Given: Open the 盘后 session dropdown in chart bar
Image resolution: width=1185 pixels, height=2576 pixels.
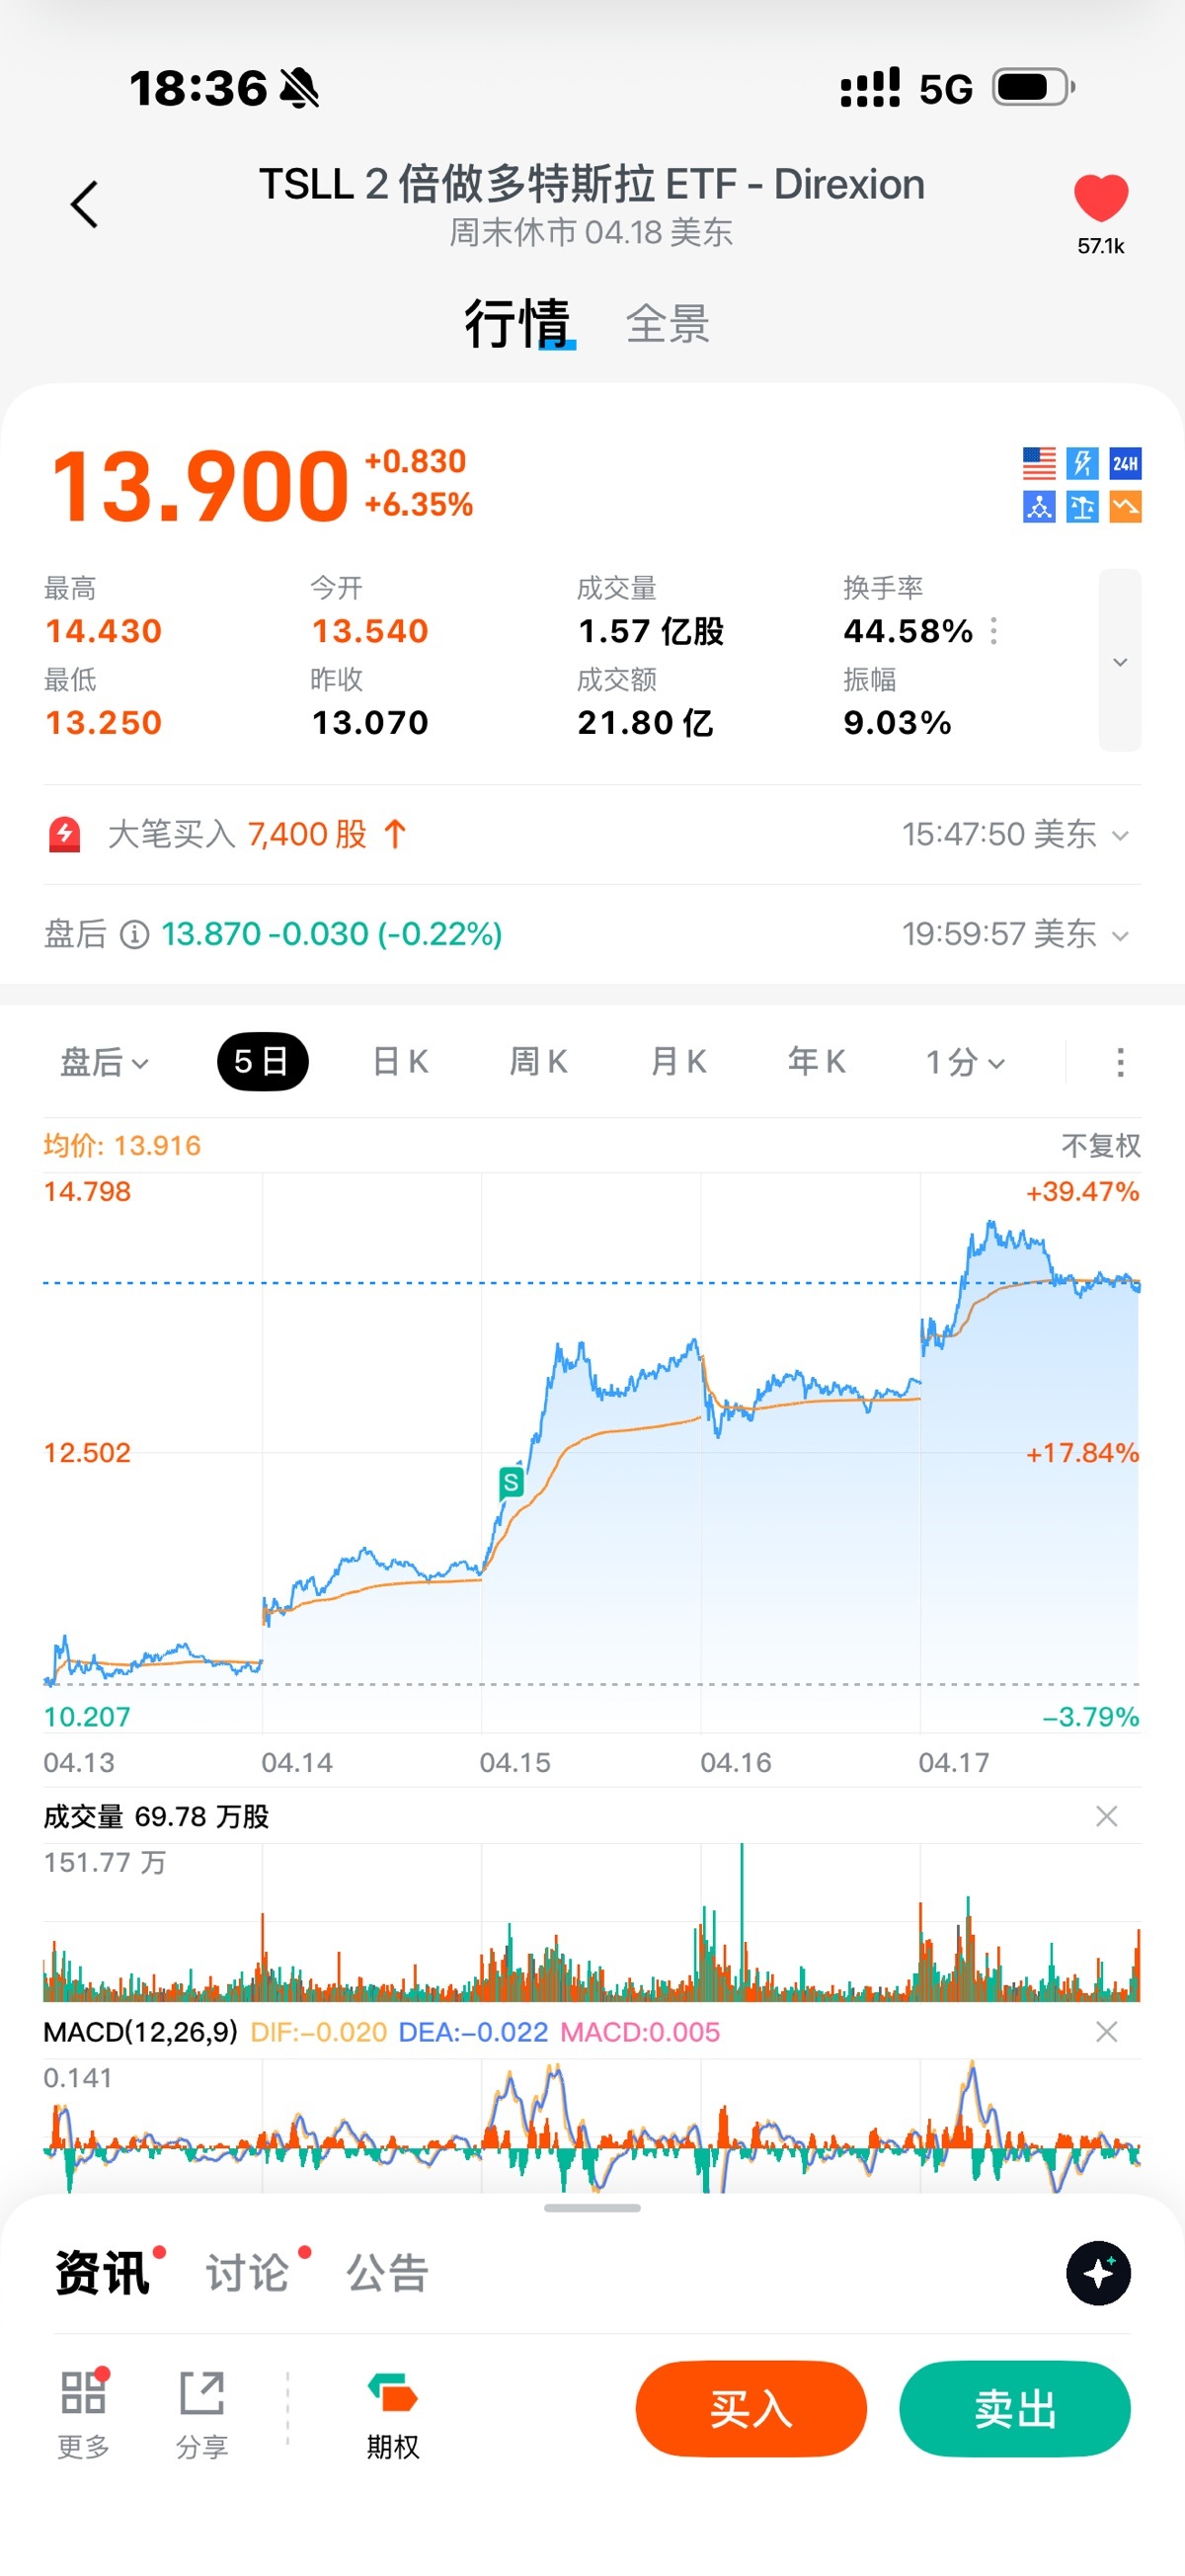Looking at the screenshot, I should click(104, 1062).
